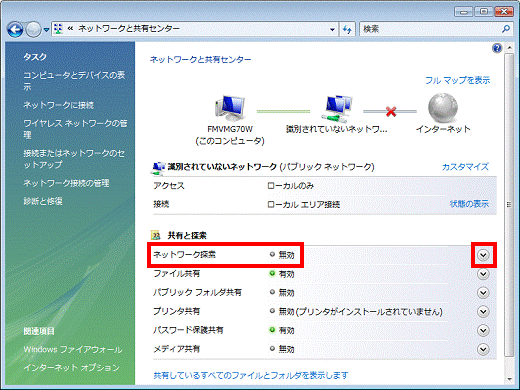Click カスタマイズ link for the network
Screen dimensions: 520x390
pos(465,167)
